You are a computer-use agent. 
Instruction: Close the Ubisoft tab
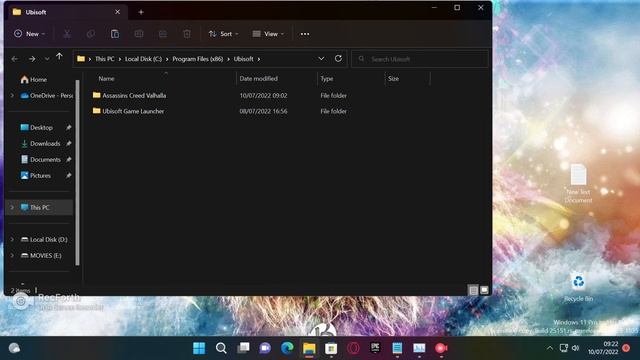tap(118, 12)
